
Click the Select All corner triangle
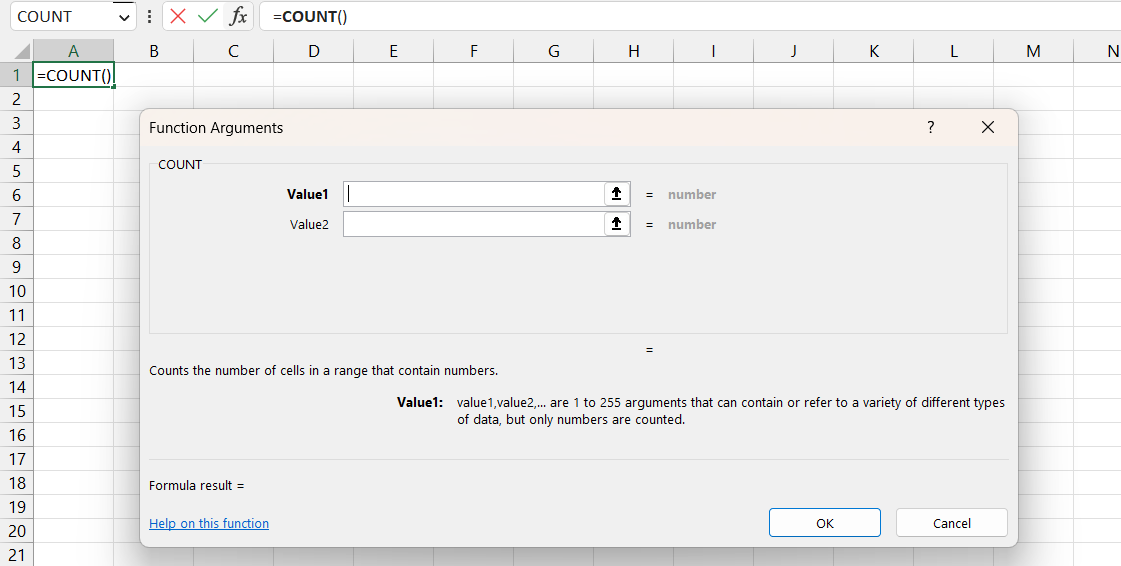point(17,51)
